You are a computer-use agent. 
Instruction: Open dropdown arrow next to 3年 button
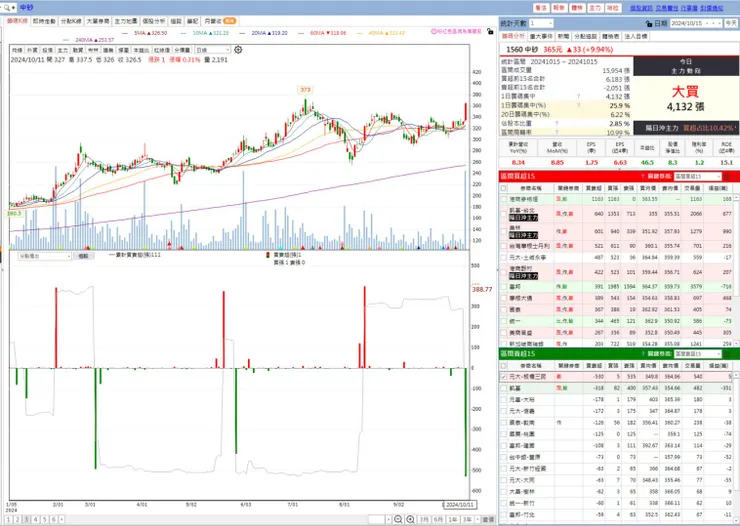coord(478,519)
